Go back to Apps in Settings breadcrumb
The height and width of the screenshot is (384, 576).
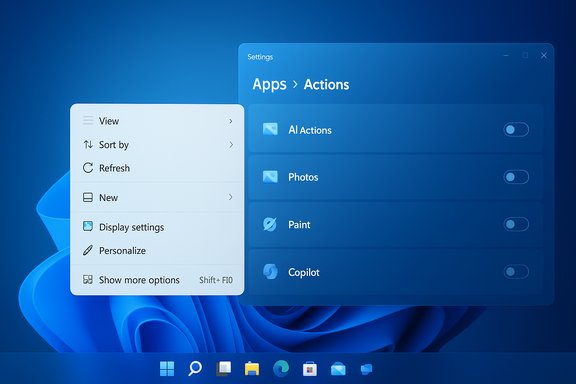click(x=269, y=85)
